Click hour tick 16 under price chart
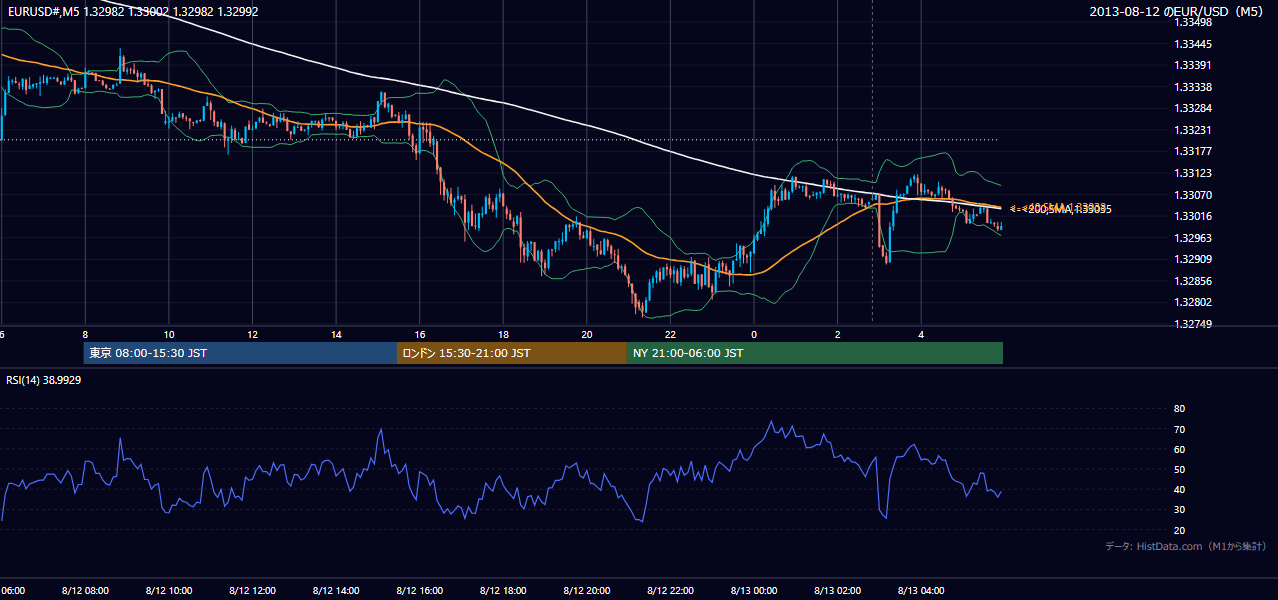This screenshot has width=1278, height=600. (420, 335)
